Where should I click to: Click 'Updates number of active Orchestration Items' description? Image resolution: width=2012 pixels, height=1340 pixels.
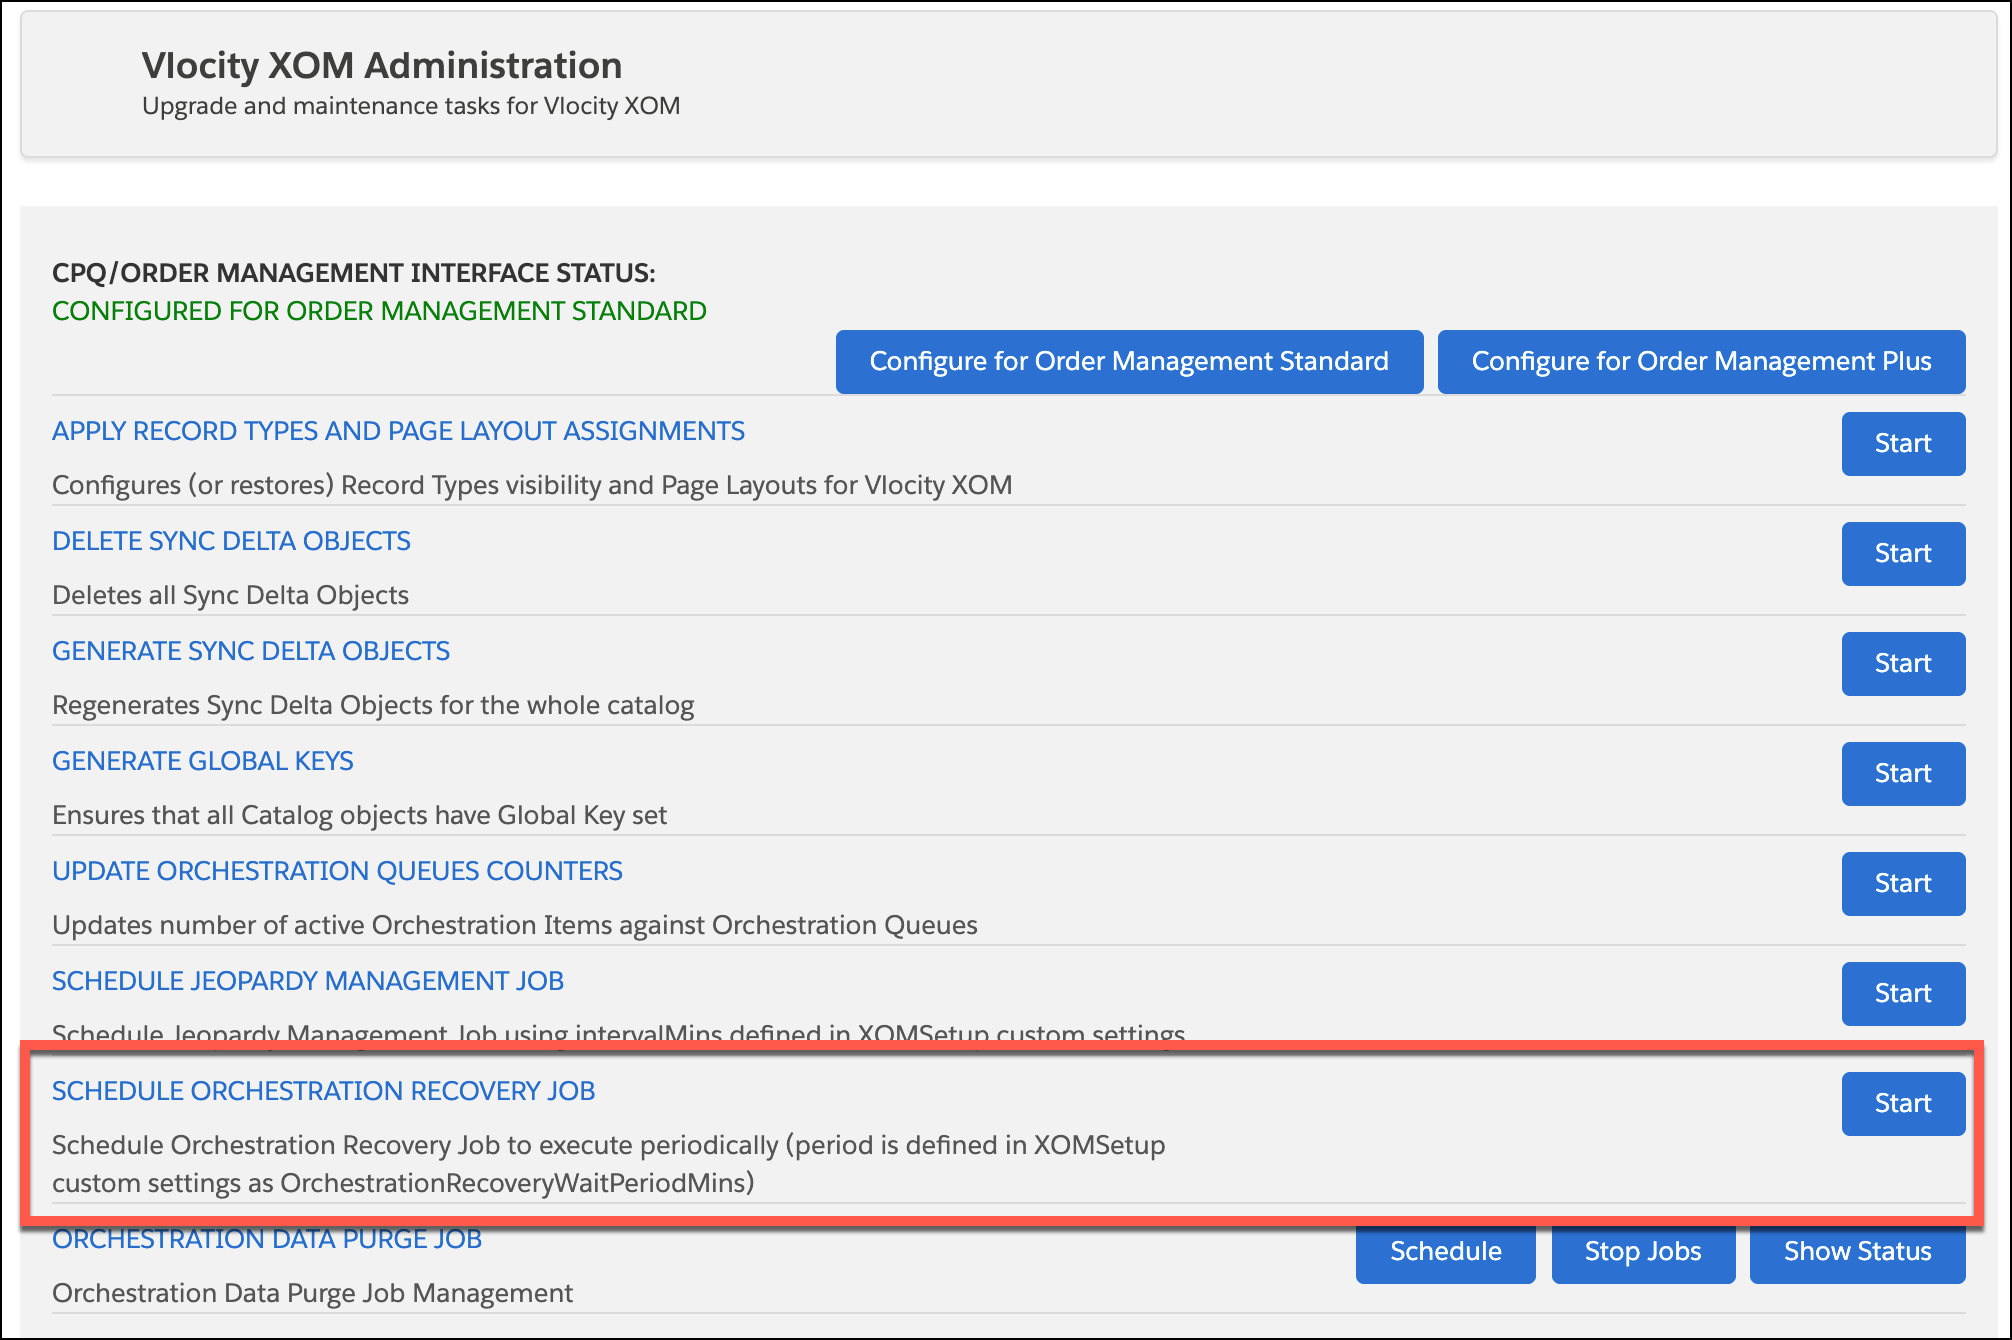515,925
